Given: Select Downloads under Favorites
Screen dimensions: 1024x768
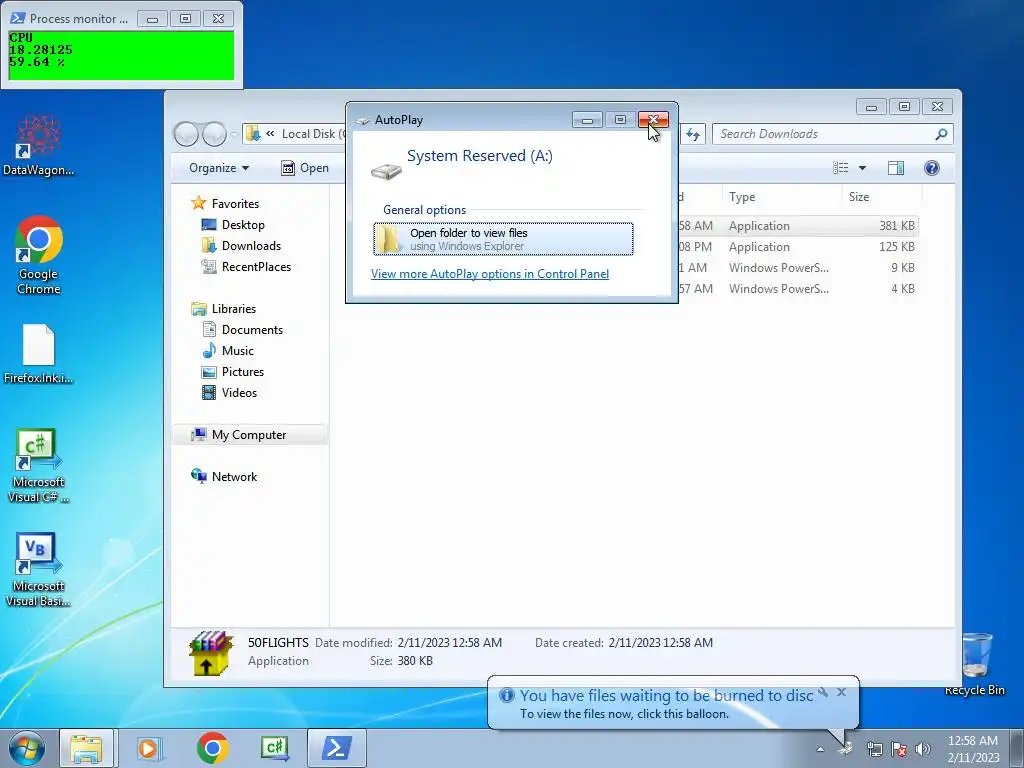Looking at the screenshot, I should pos(242,246).
